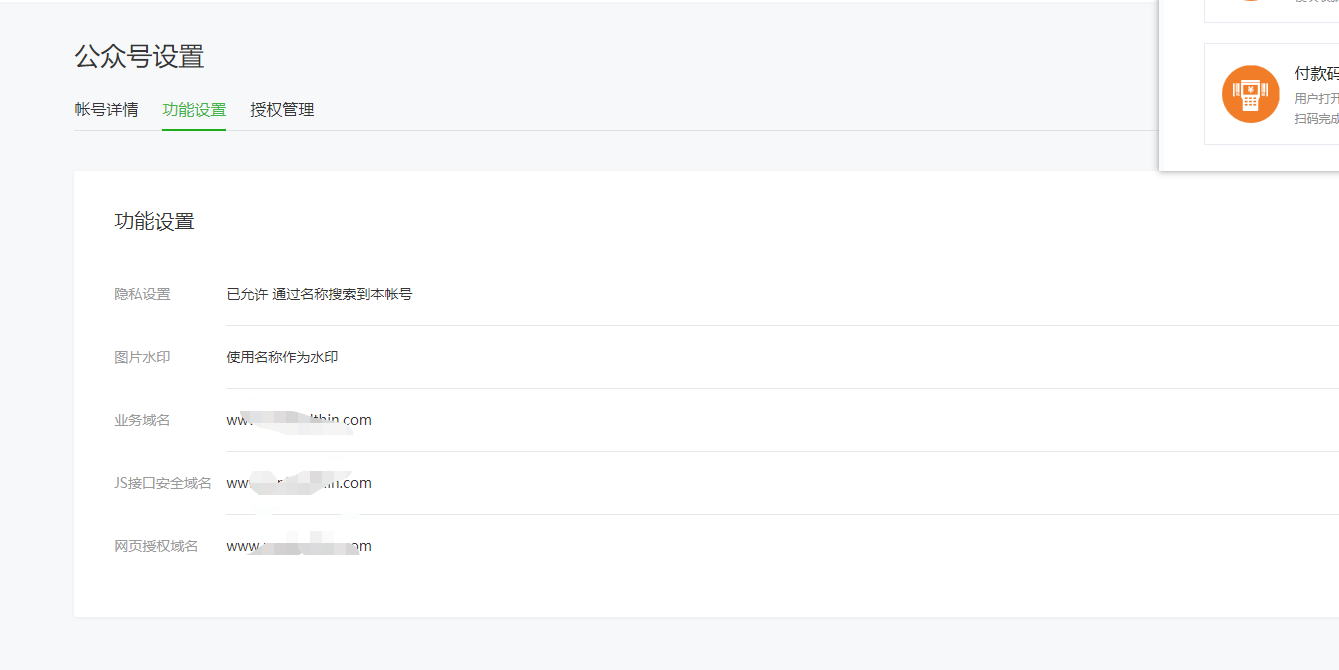
Task: Click the 功能设置 section heading
Action: (154, 222)
